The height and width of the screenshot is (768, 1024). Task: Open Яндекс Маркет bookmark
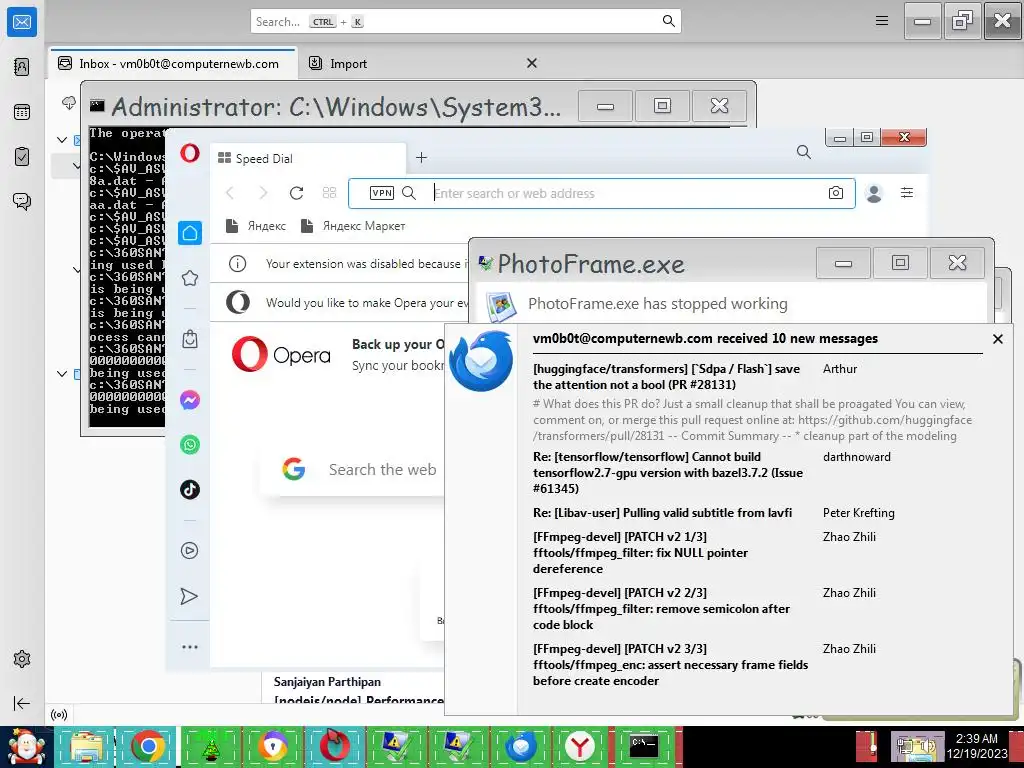(x=353, y=226)
